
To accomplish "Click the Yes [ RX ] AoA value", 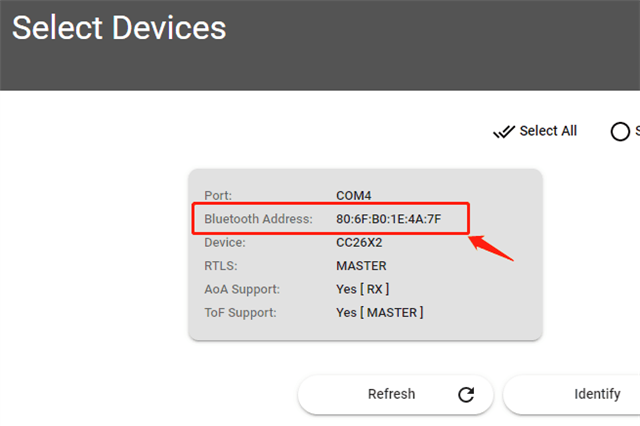I will tap(362, 289).
